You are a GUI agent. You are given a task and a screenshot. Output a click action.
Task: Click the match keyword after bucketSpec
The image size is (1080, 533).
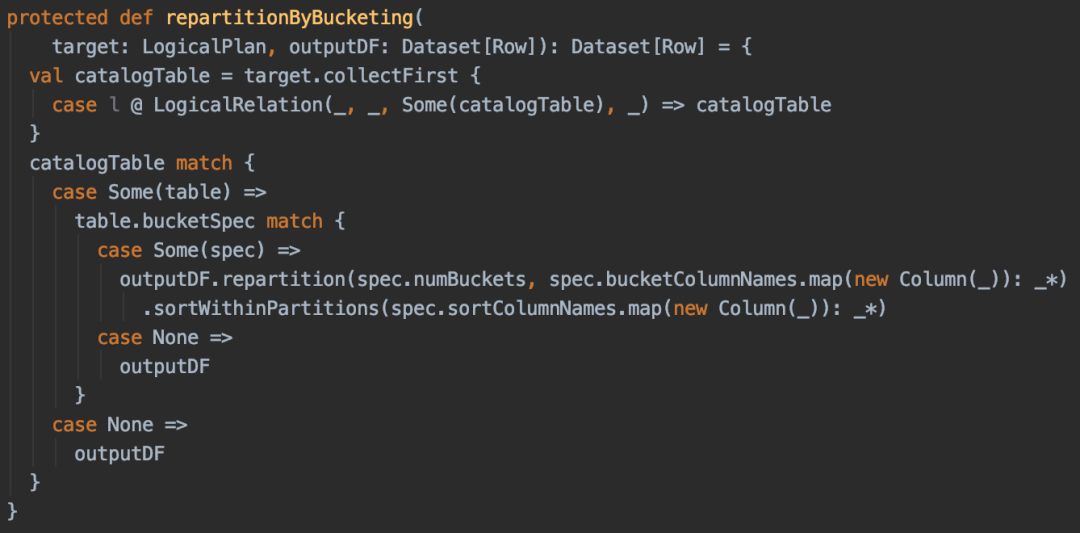(x=294, y=221)
